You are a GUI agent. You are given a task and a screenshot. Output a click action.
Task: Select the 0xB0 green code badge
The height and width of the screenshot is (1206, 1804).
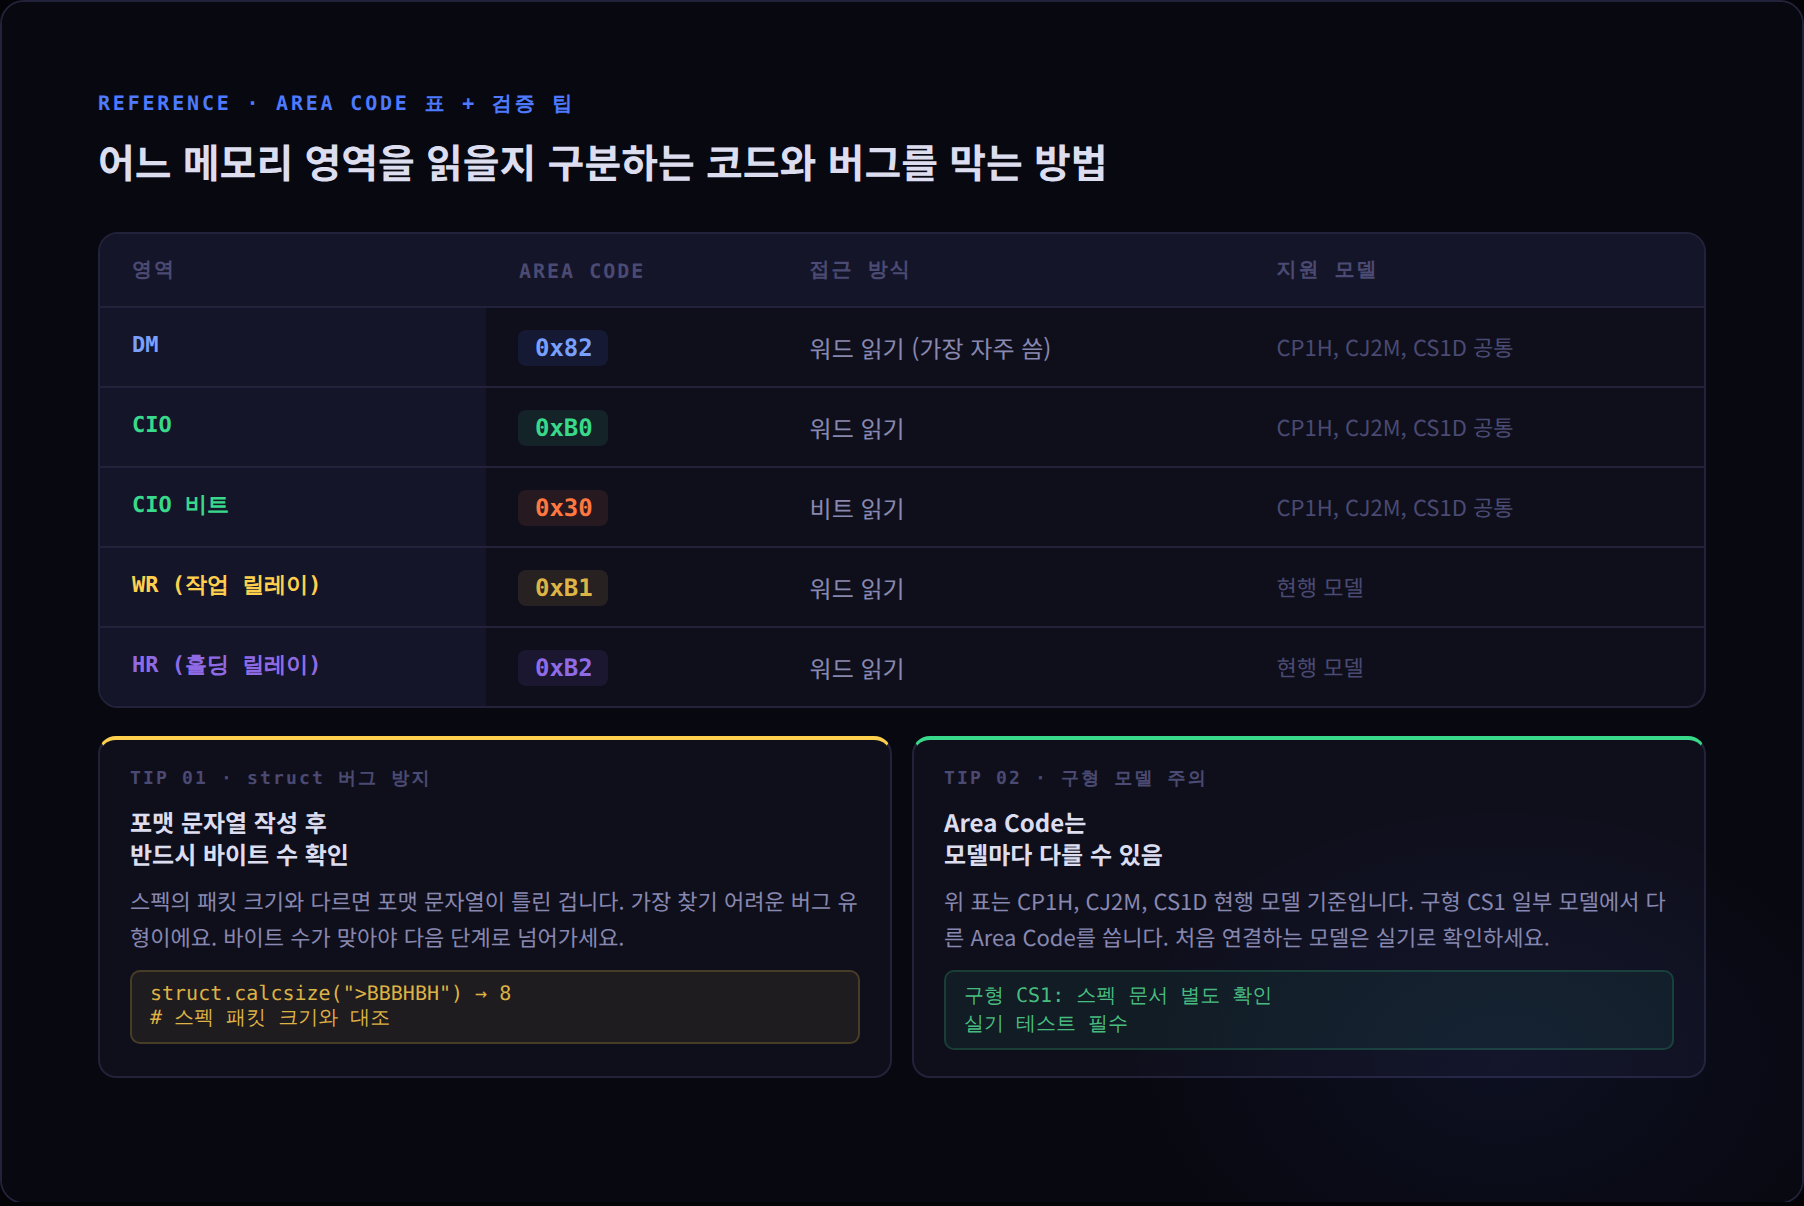pos(563,428)
